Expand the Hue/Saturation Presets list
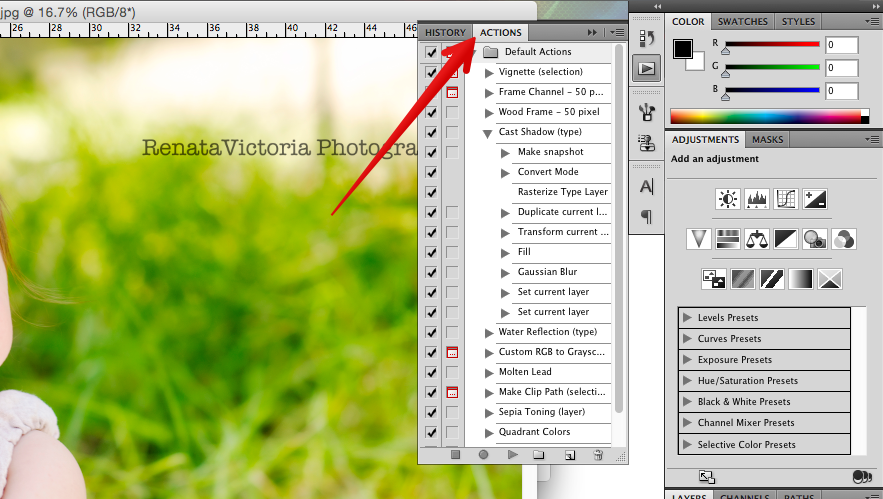 point(687,380)
